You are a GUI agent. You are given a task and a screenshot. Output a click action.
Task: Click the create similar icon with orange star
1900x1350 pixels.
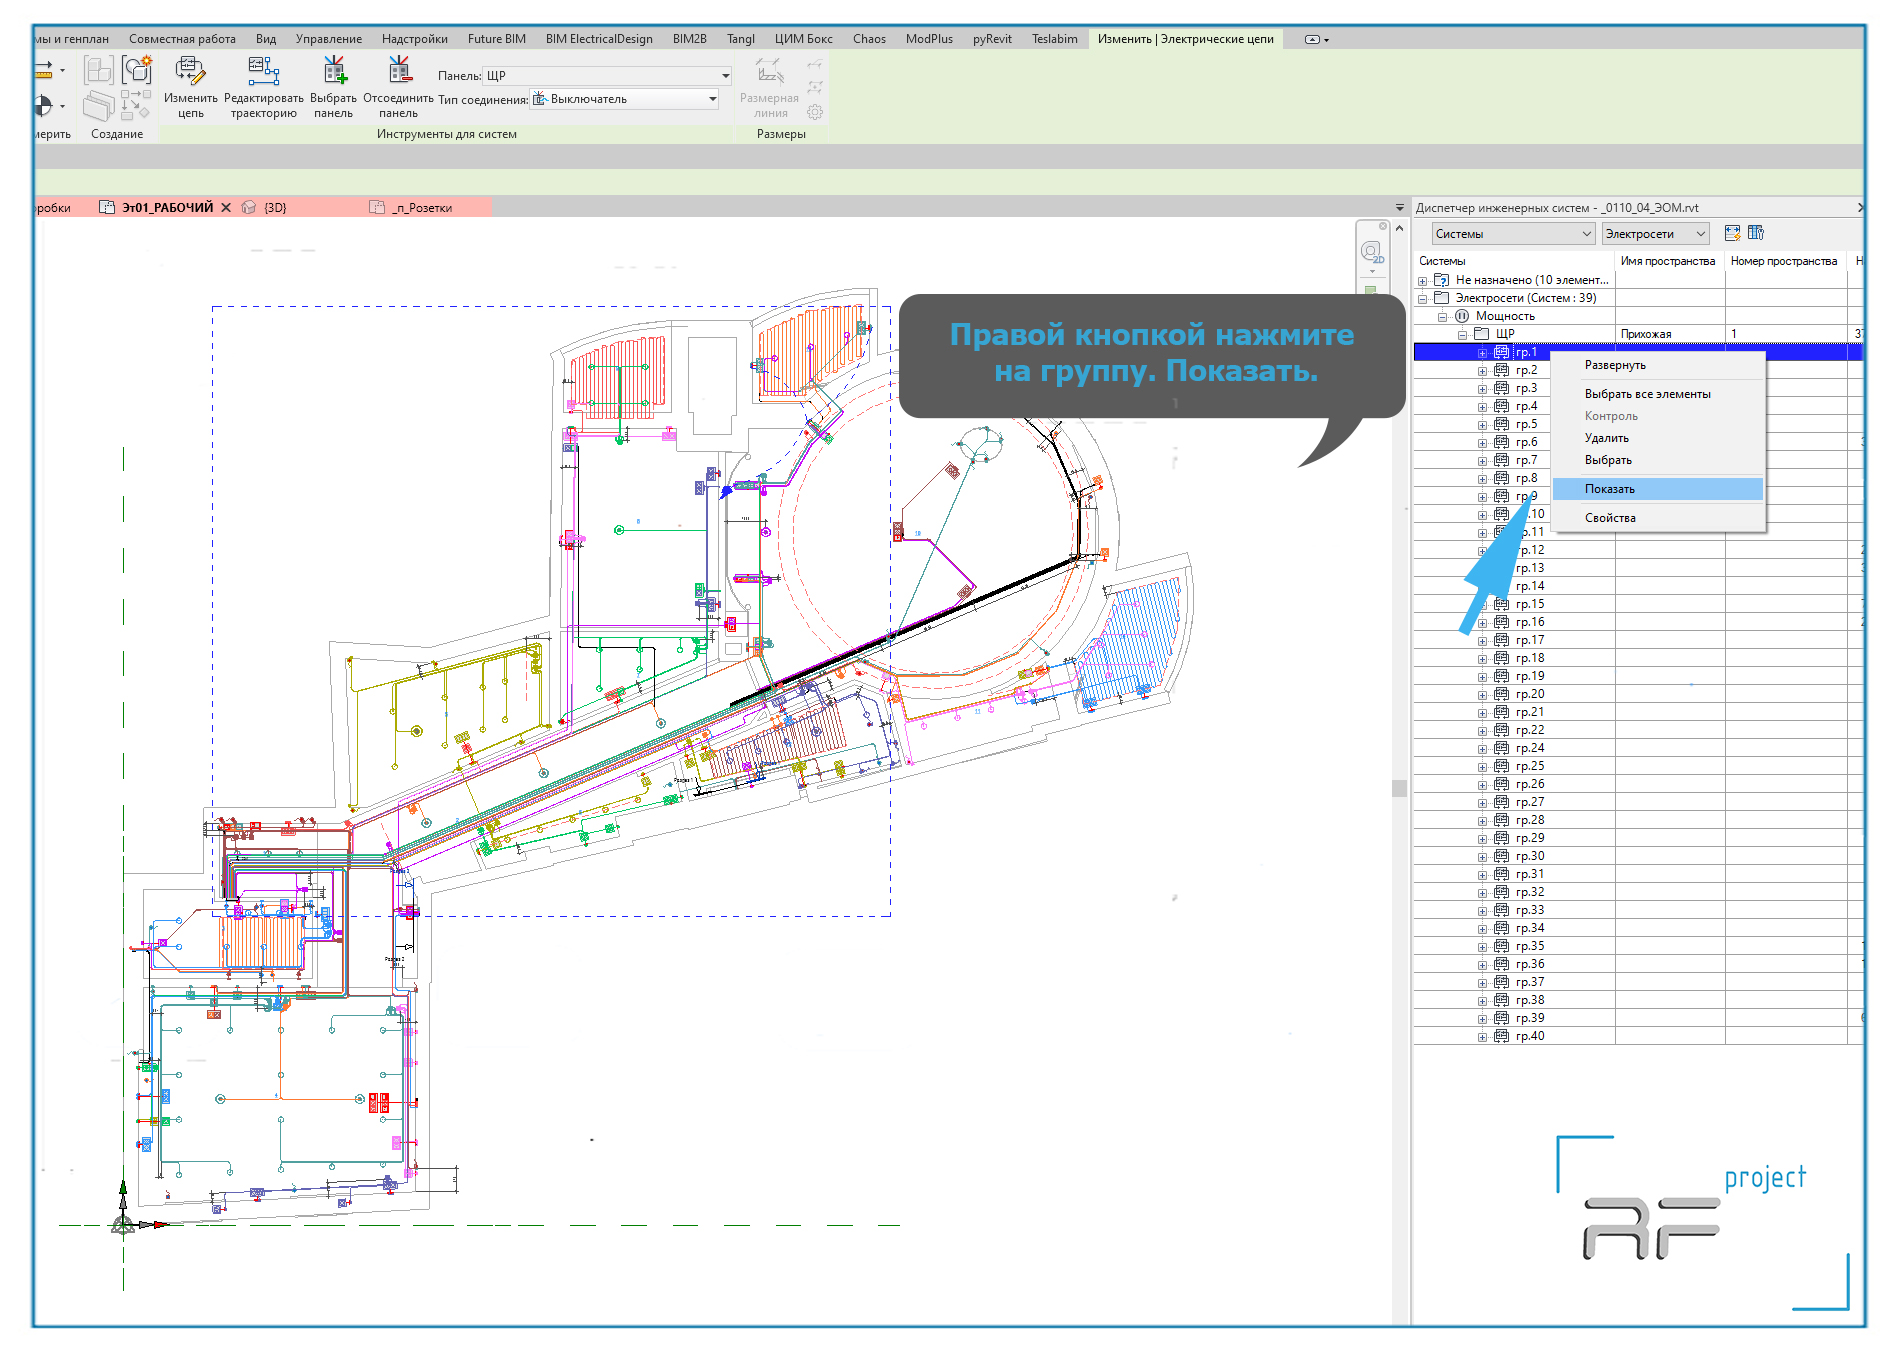pos(137,69)
